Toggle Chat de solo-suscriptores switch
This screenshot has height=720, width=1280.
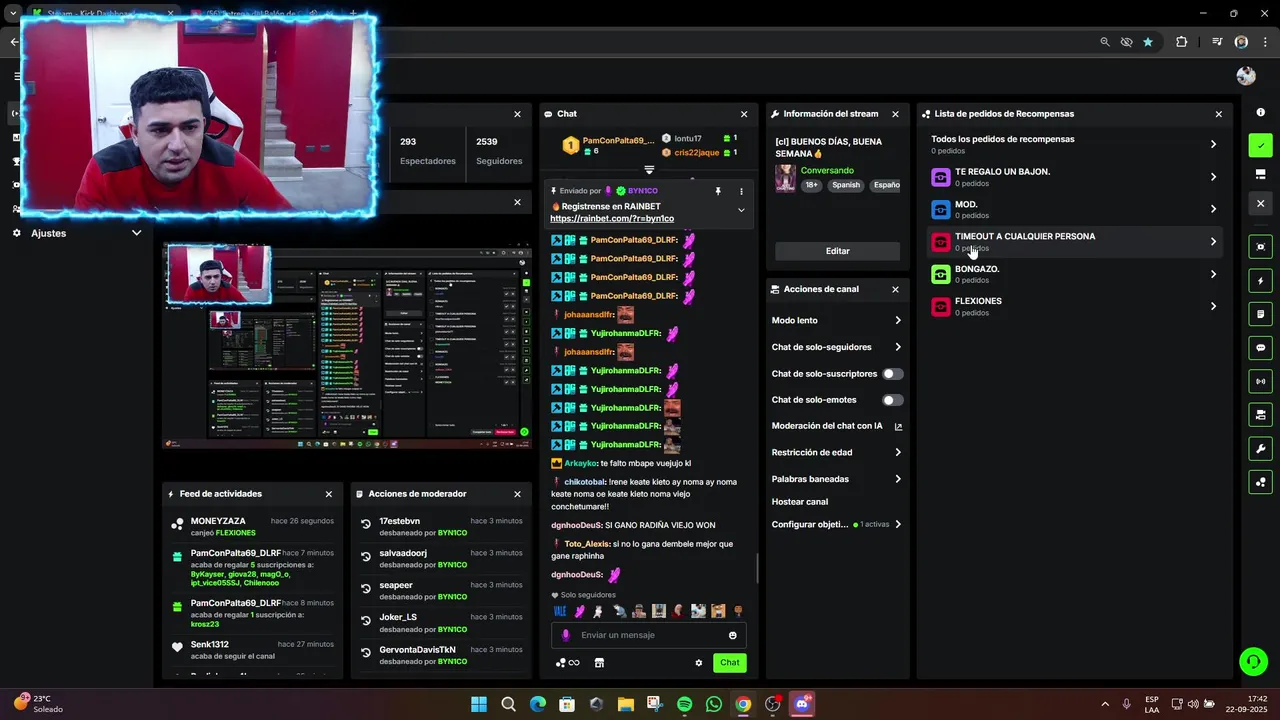point(892,374)
